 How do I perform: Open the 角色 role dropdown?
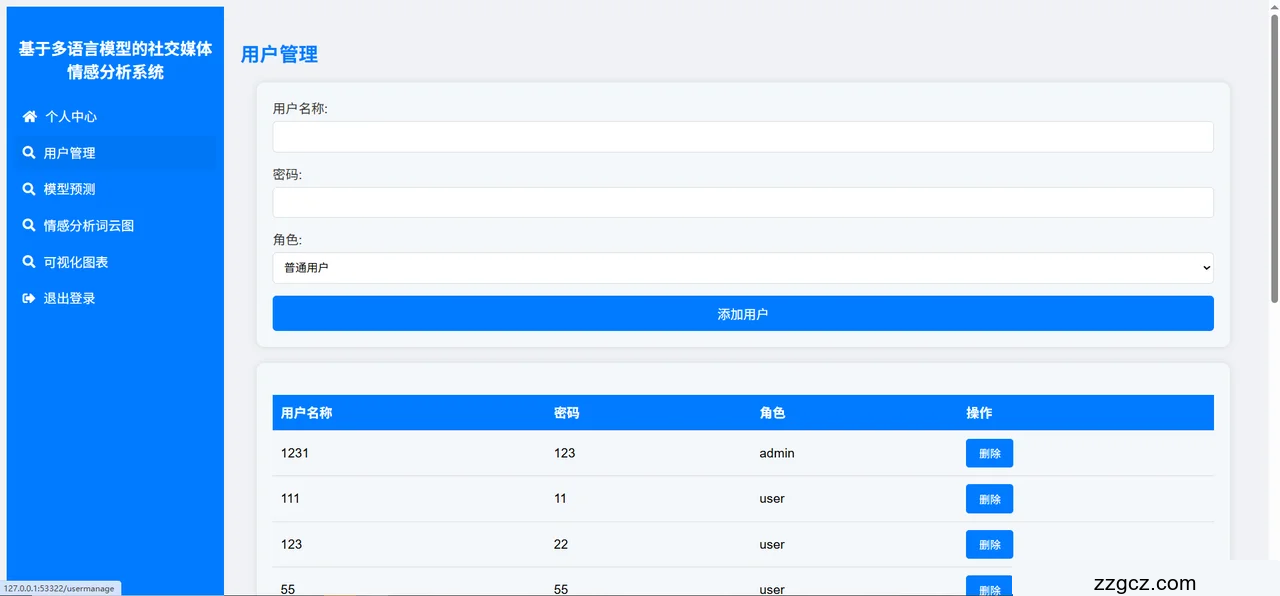coord(742,268)
